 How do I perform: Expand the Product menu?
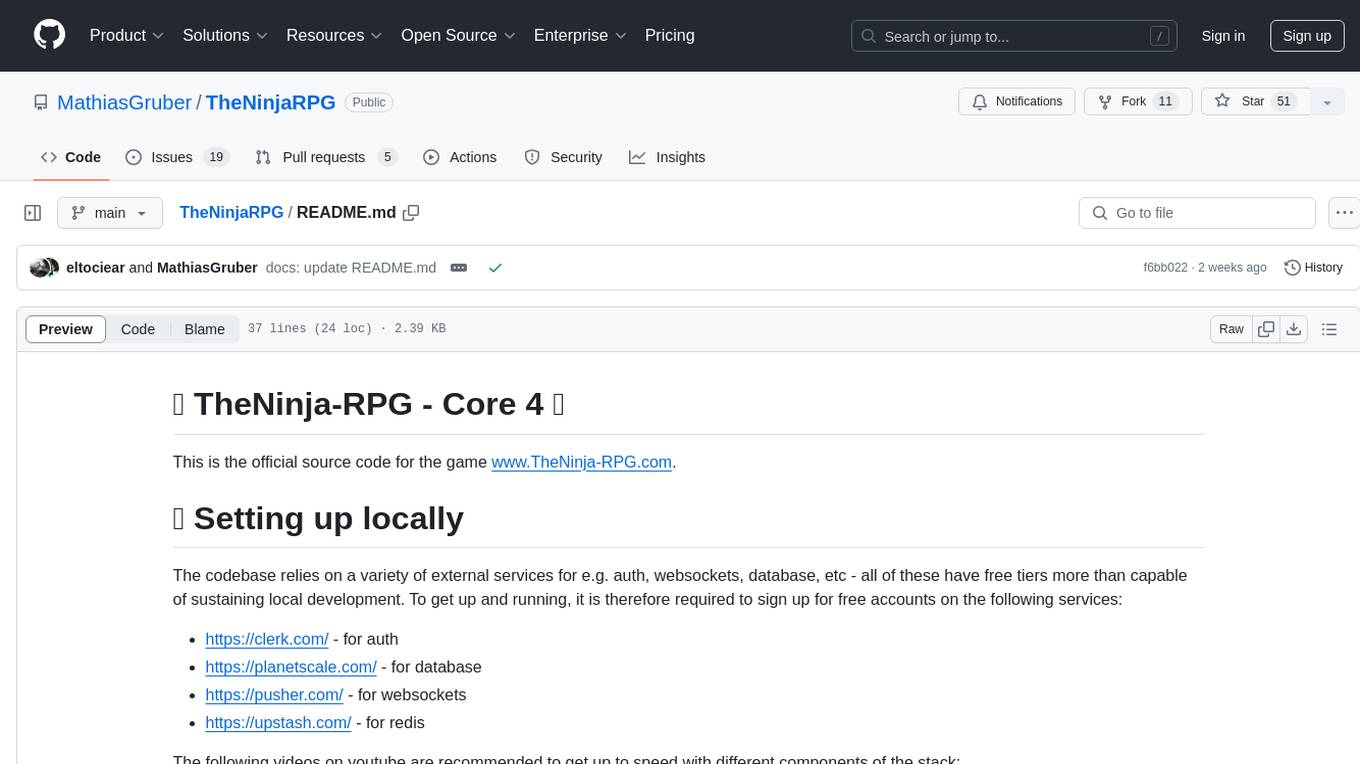pyautogui.click(x=127, y=35)
